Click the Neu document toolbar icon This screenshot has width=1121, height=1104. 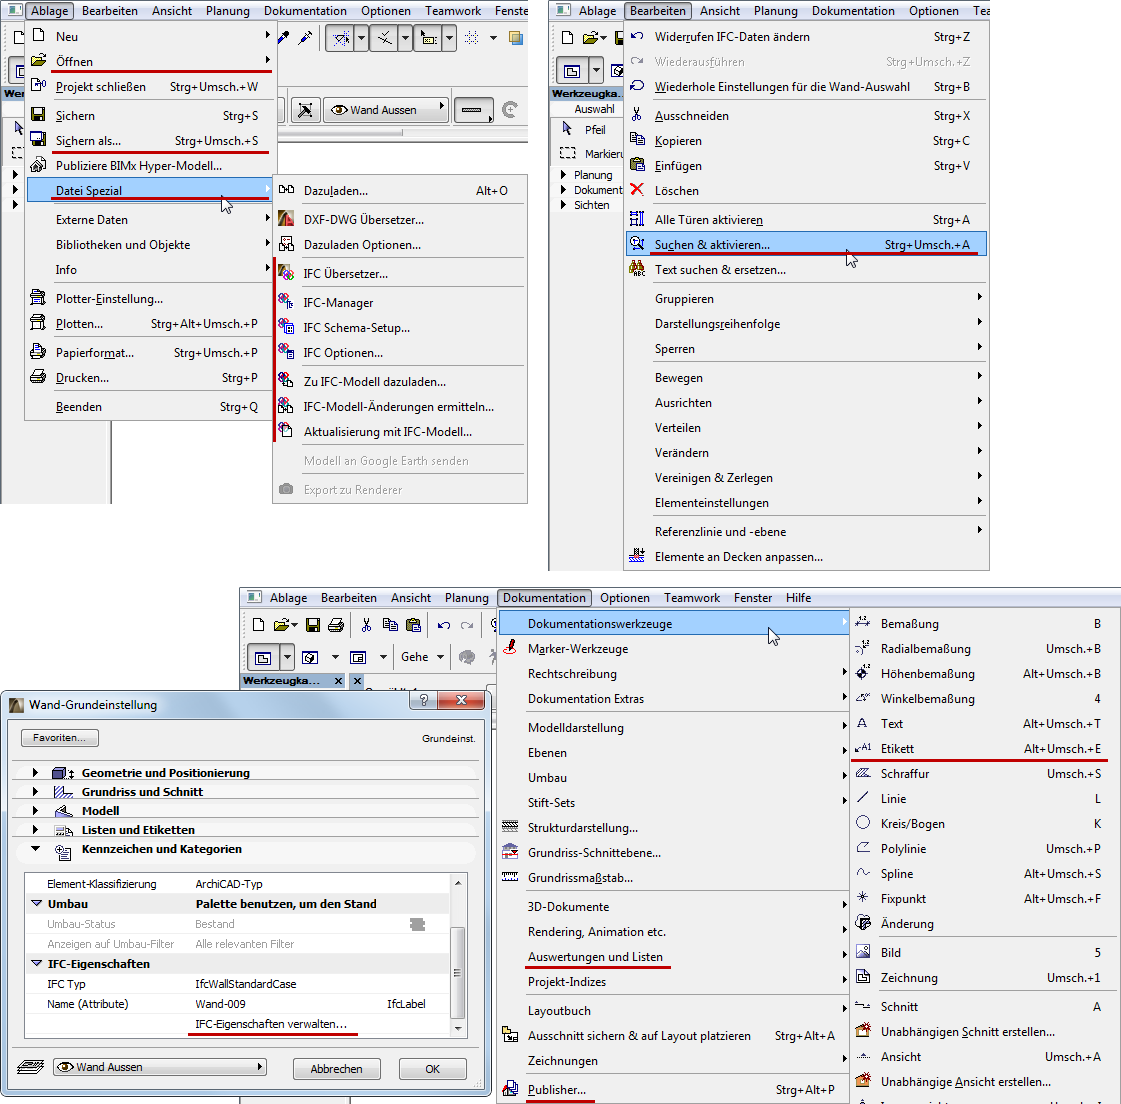click(259, 624)
